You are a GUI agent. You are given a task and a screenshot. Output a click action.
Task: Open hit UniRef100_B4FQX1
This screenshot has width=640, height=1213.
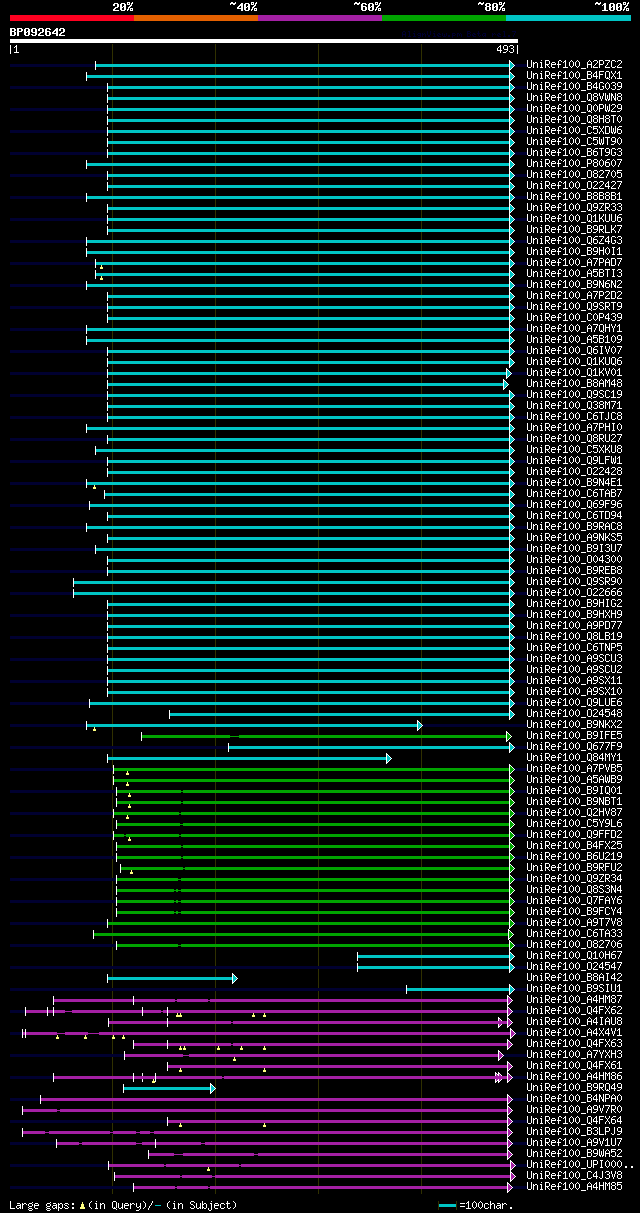pyautogui.click(x=574, y=75)
